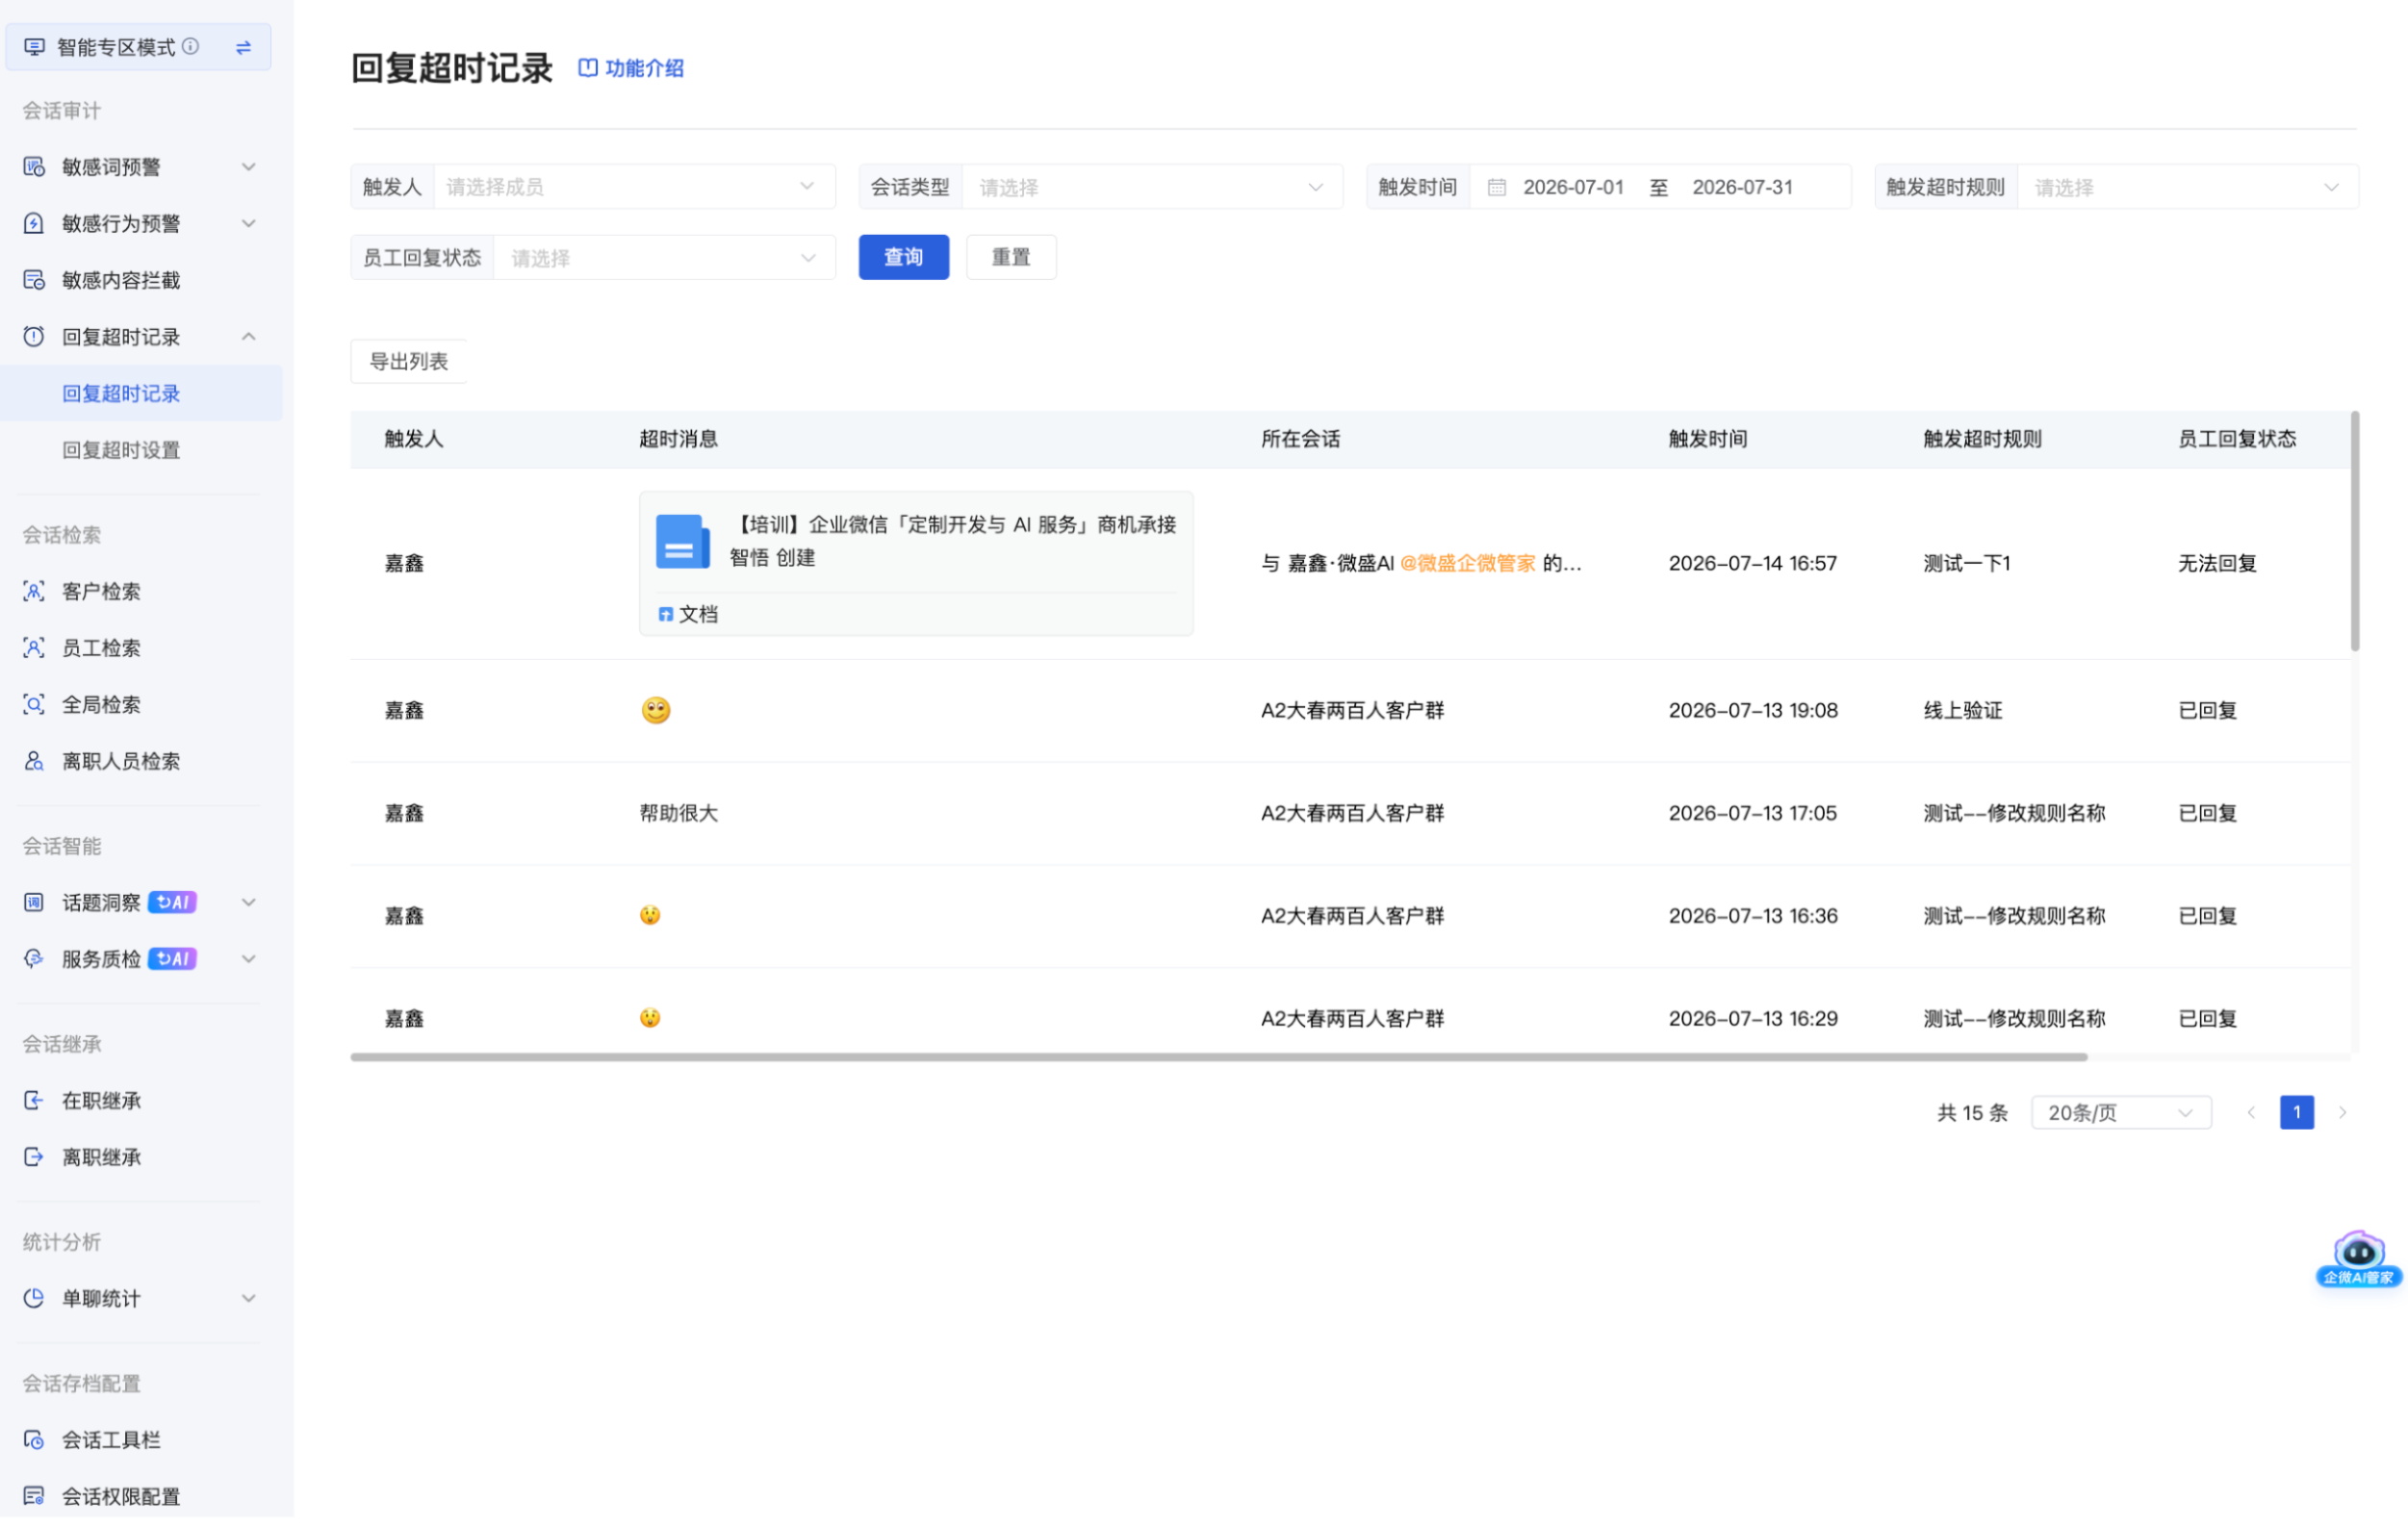Open the 会话类型 dropdown
This screenshot has width=2408, height=1525.
pyautogui.click(x=1152, y=187)
